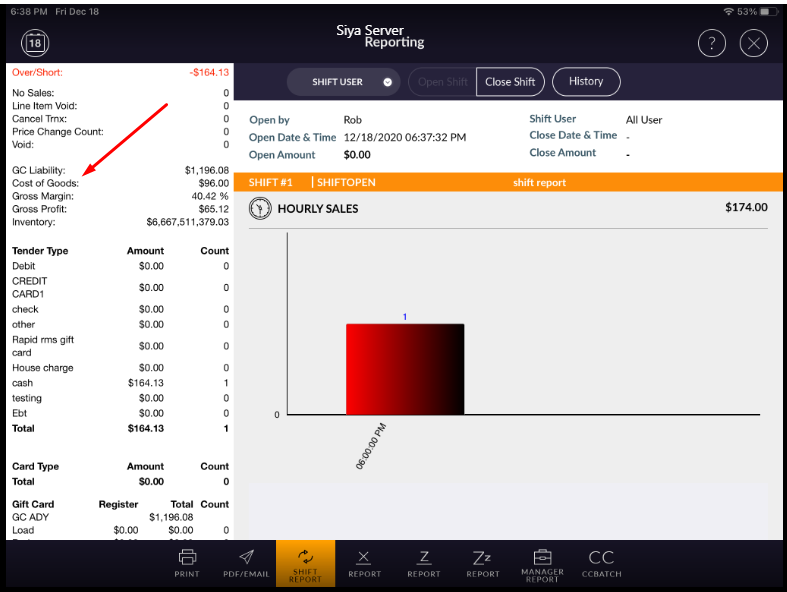Switch to the Close Shift option
This screenshot has width=787, height=592.
pos(510,82)
